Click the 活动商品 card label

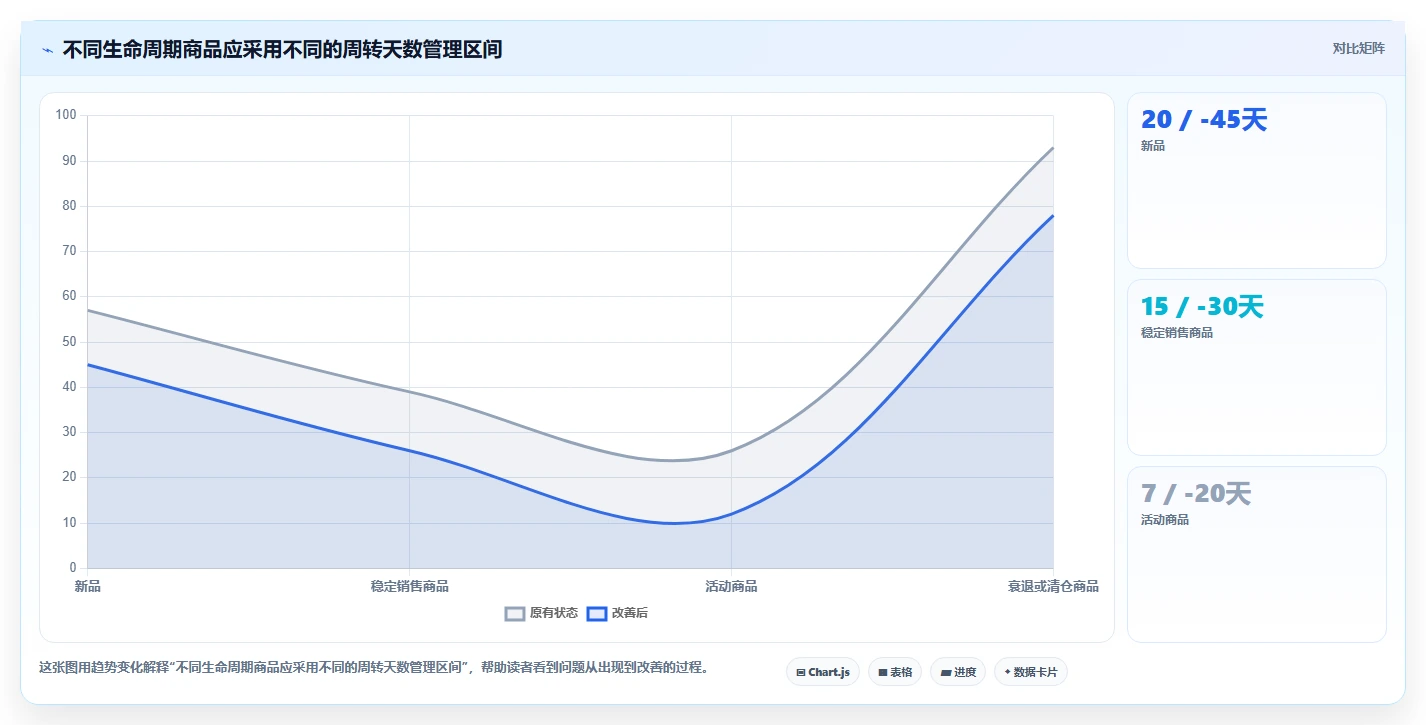coord(1165,520)
